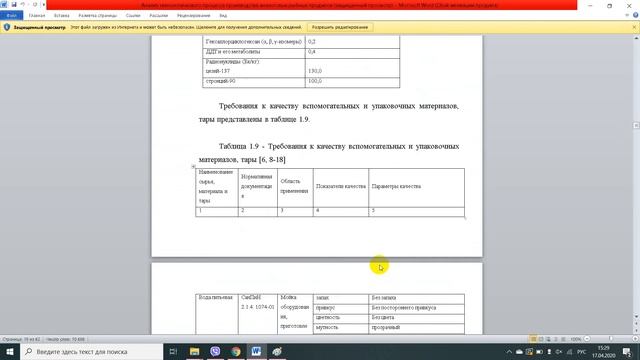This screenshot has height=360, width=640.
Task: Switch to the Главная ribbon tab
Action: click(x=37, y=16)
